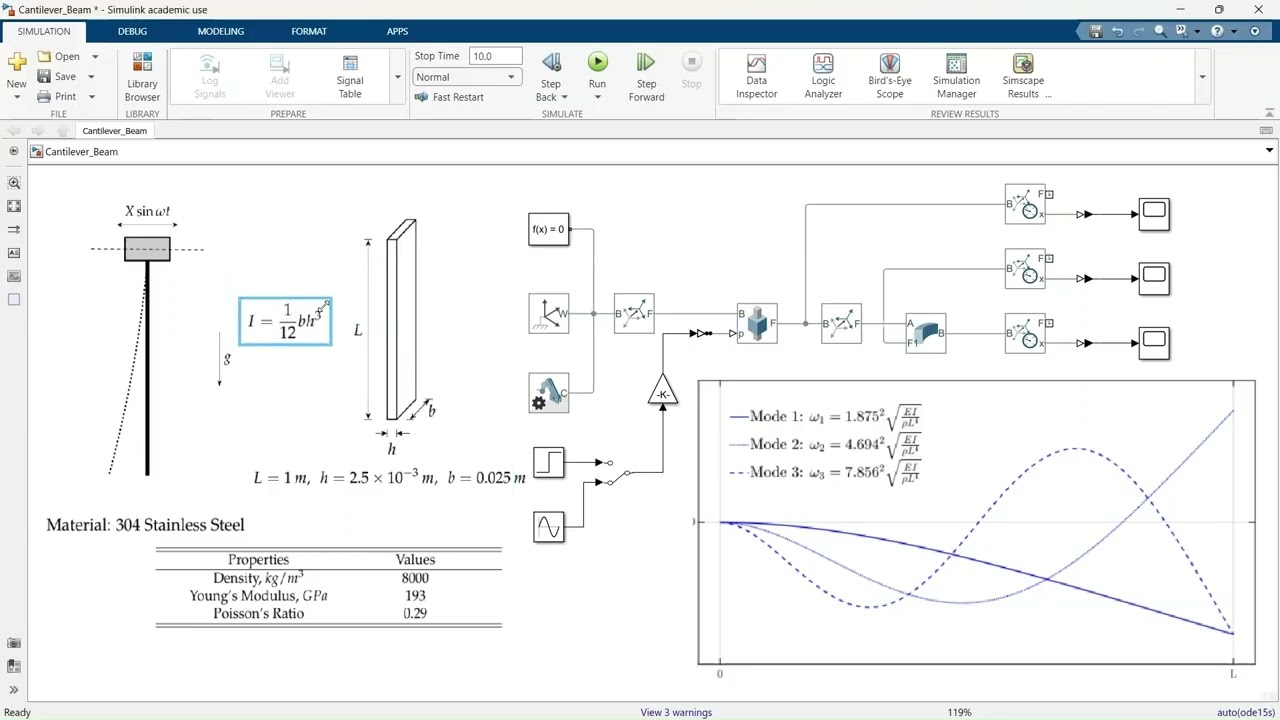The height and width of the screenshot is (720, 1280).
Task: Click the New model icon
Action: [16, 64]
